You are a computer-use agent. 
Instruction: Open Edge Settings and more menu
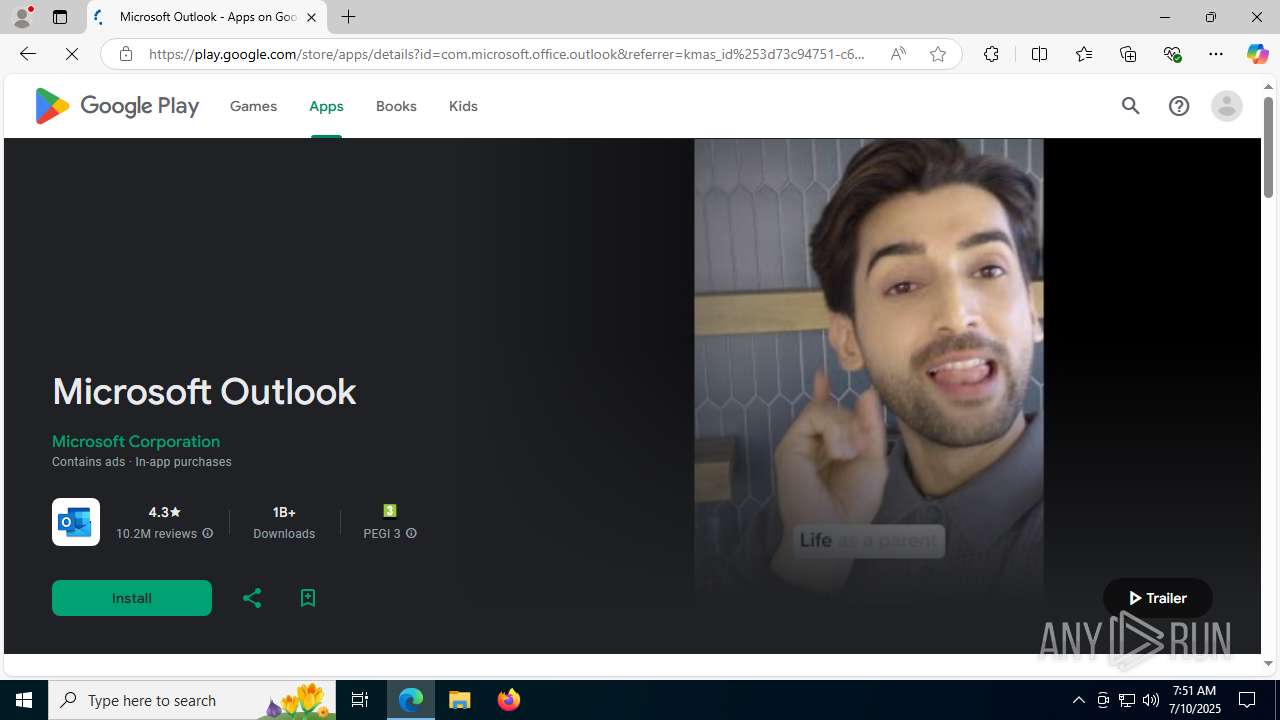point(1216,54)
